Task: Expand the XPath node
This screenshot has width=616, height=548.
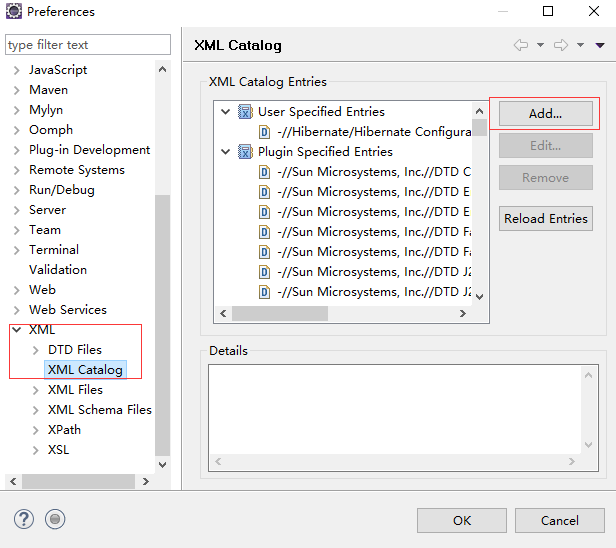Action: (35, 430)
